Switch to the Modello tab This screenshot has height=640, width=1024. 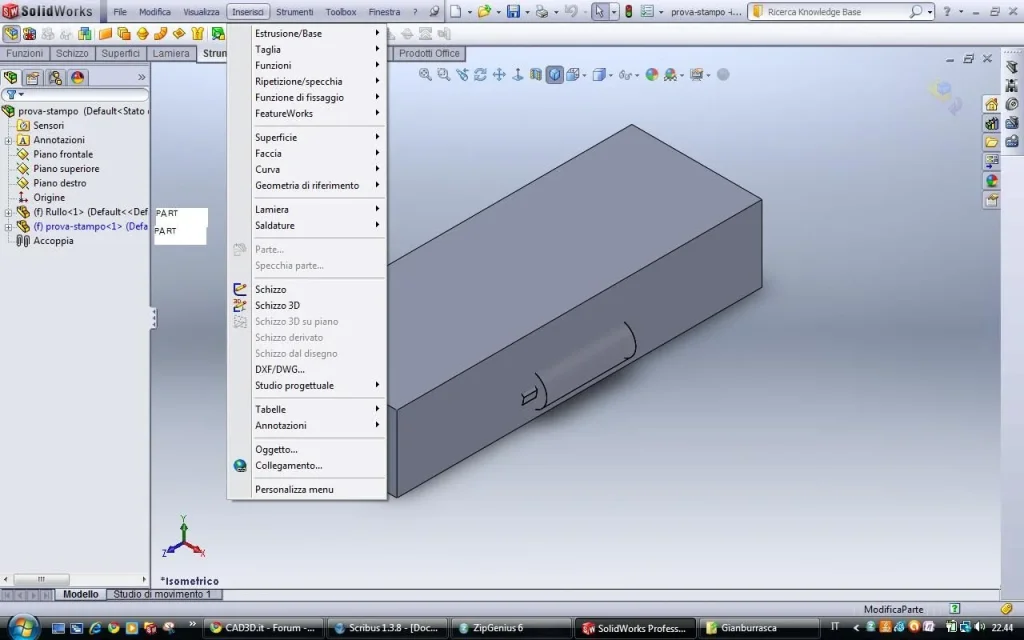80,594
